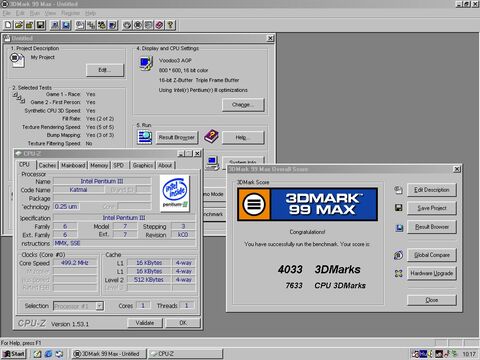The width and height of the screenshot is (480, 360).
Task: Click the Validate button in CPU-Z
Action: (x=145, y=323)
